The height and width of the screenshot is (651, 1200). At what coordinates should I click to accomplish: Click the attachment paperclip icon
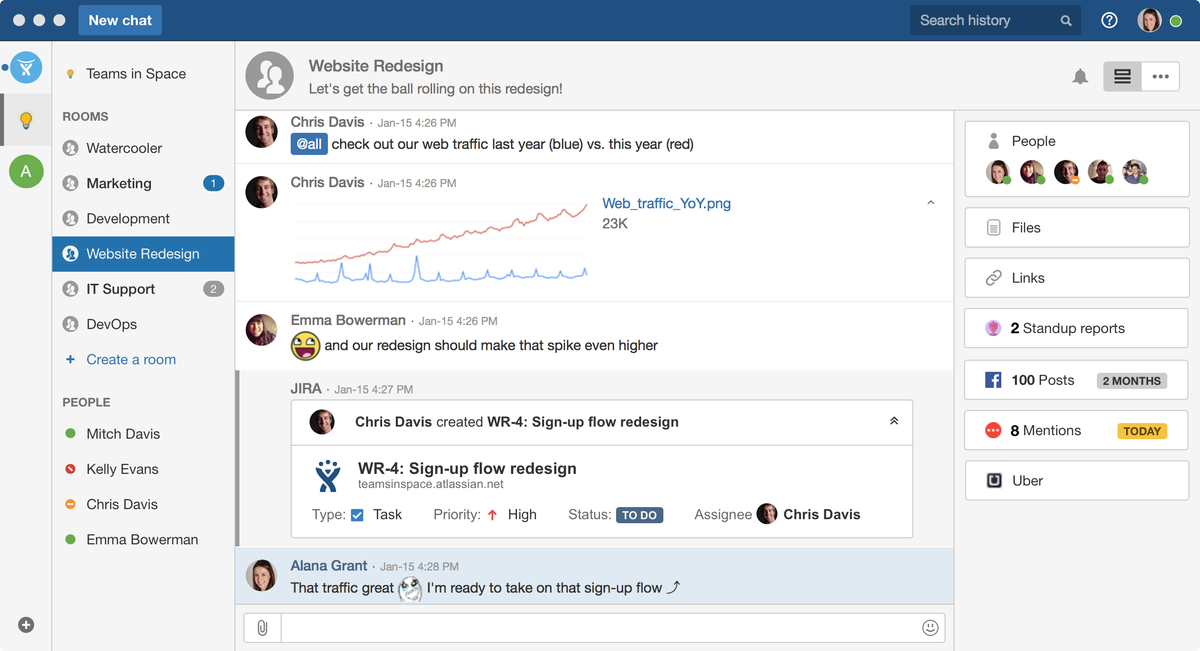click(x=262, y=627)
